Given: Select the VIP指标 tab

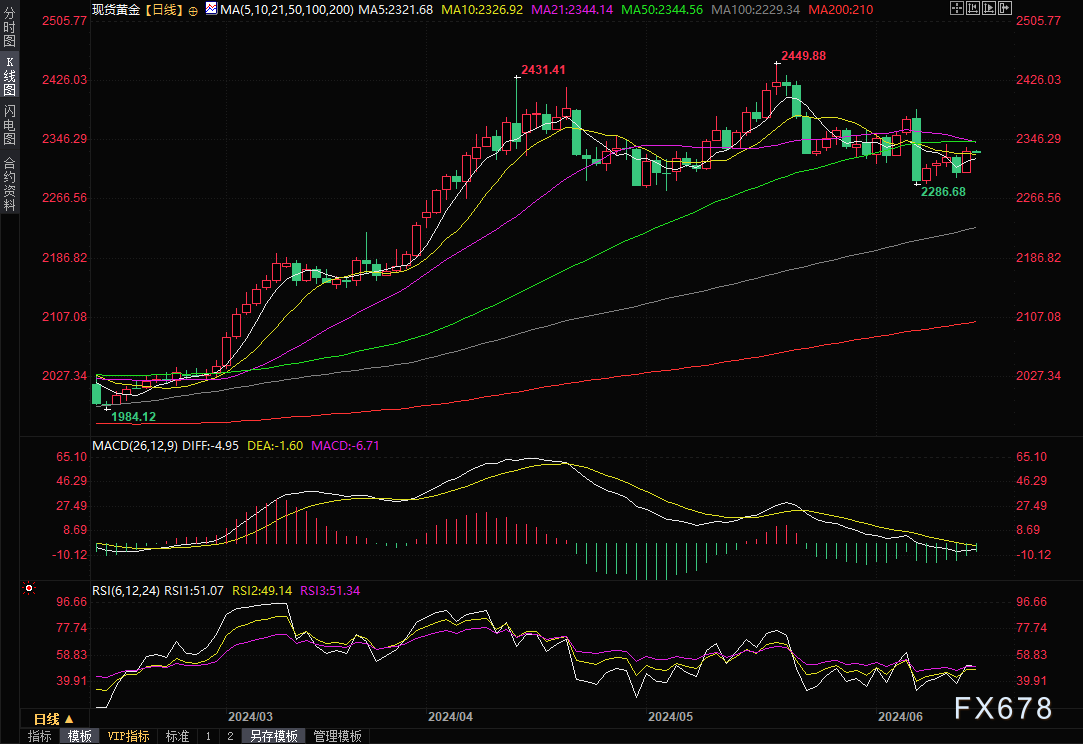Looking at the screenshot, I should coord(128,736).
